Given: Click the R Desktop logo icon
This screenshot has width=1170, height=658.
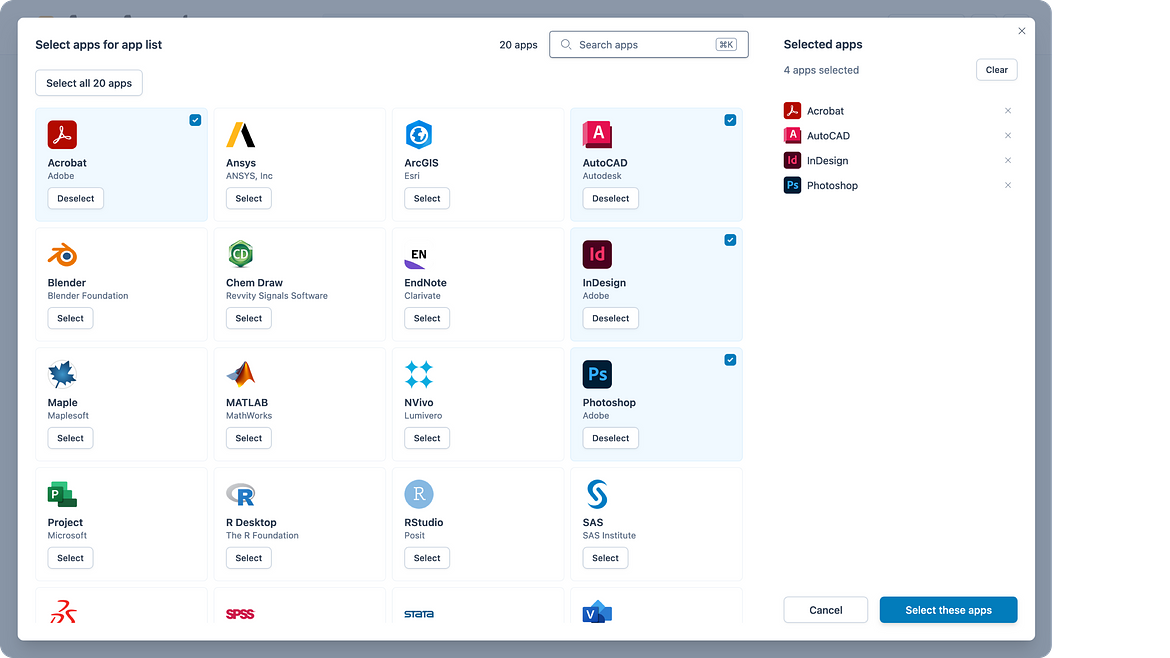Looking at the screenshot, I should point(241,494).
